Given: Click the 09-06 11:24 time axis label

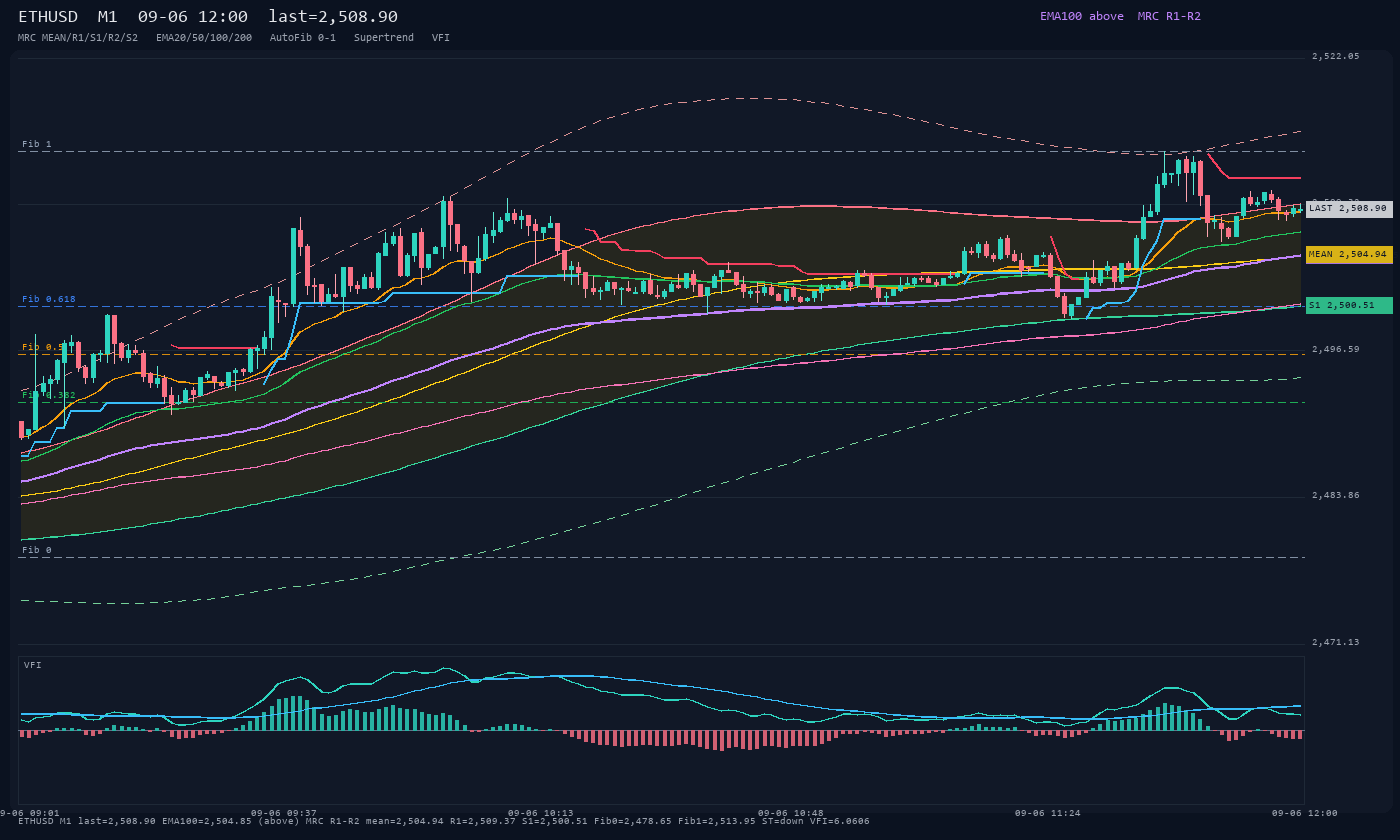Looking at the screenshot, I should click(x=1047, y=813).
